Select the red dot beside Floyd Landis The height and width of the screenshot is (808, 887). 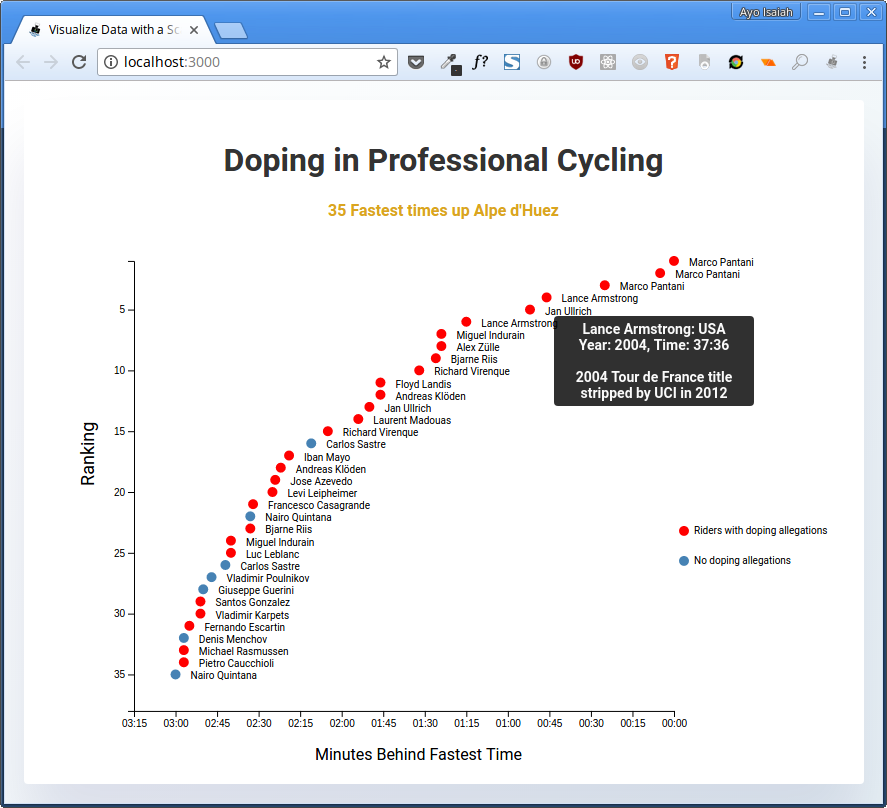pos(381,383)
